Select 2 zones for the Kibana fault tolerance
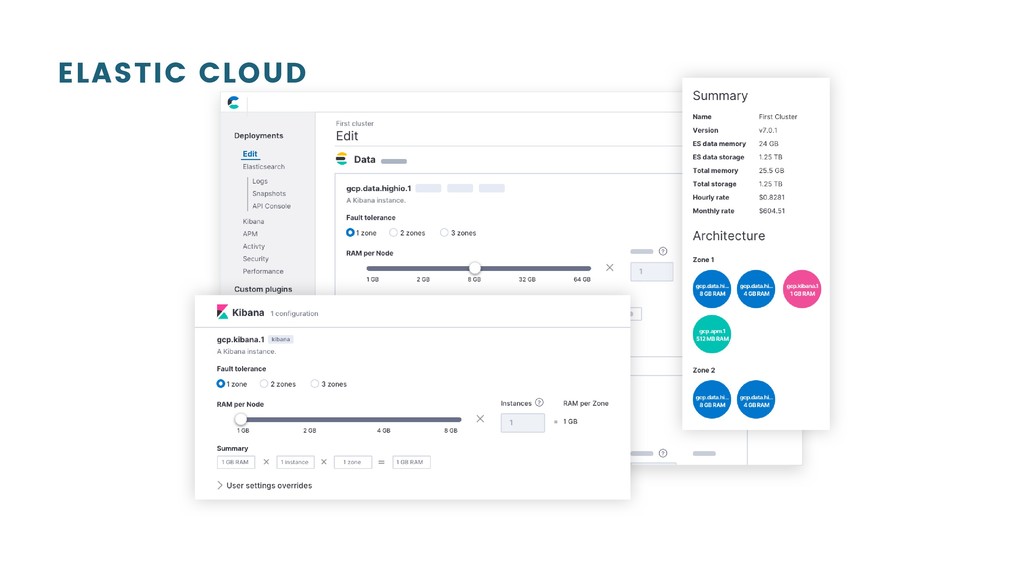This screenshot has height=576, width=1024. point(264,383)
